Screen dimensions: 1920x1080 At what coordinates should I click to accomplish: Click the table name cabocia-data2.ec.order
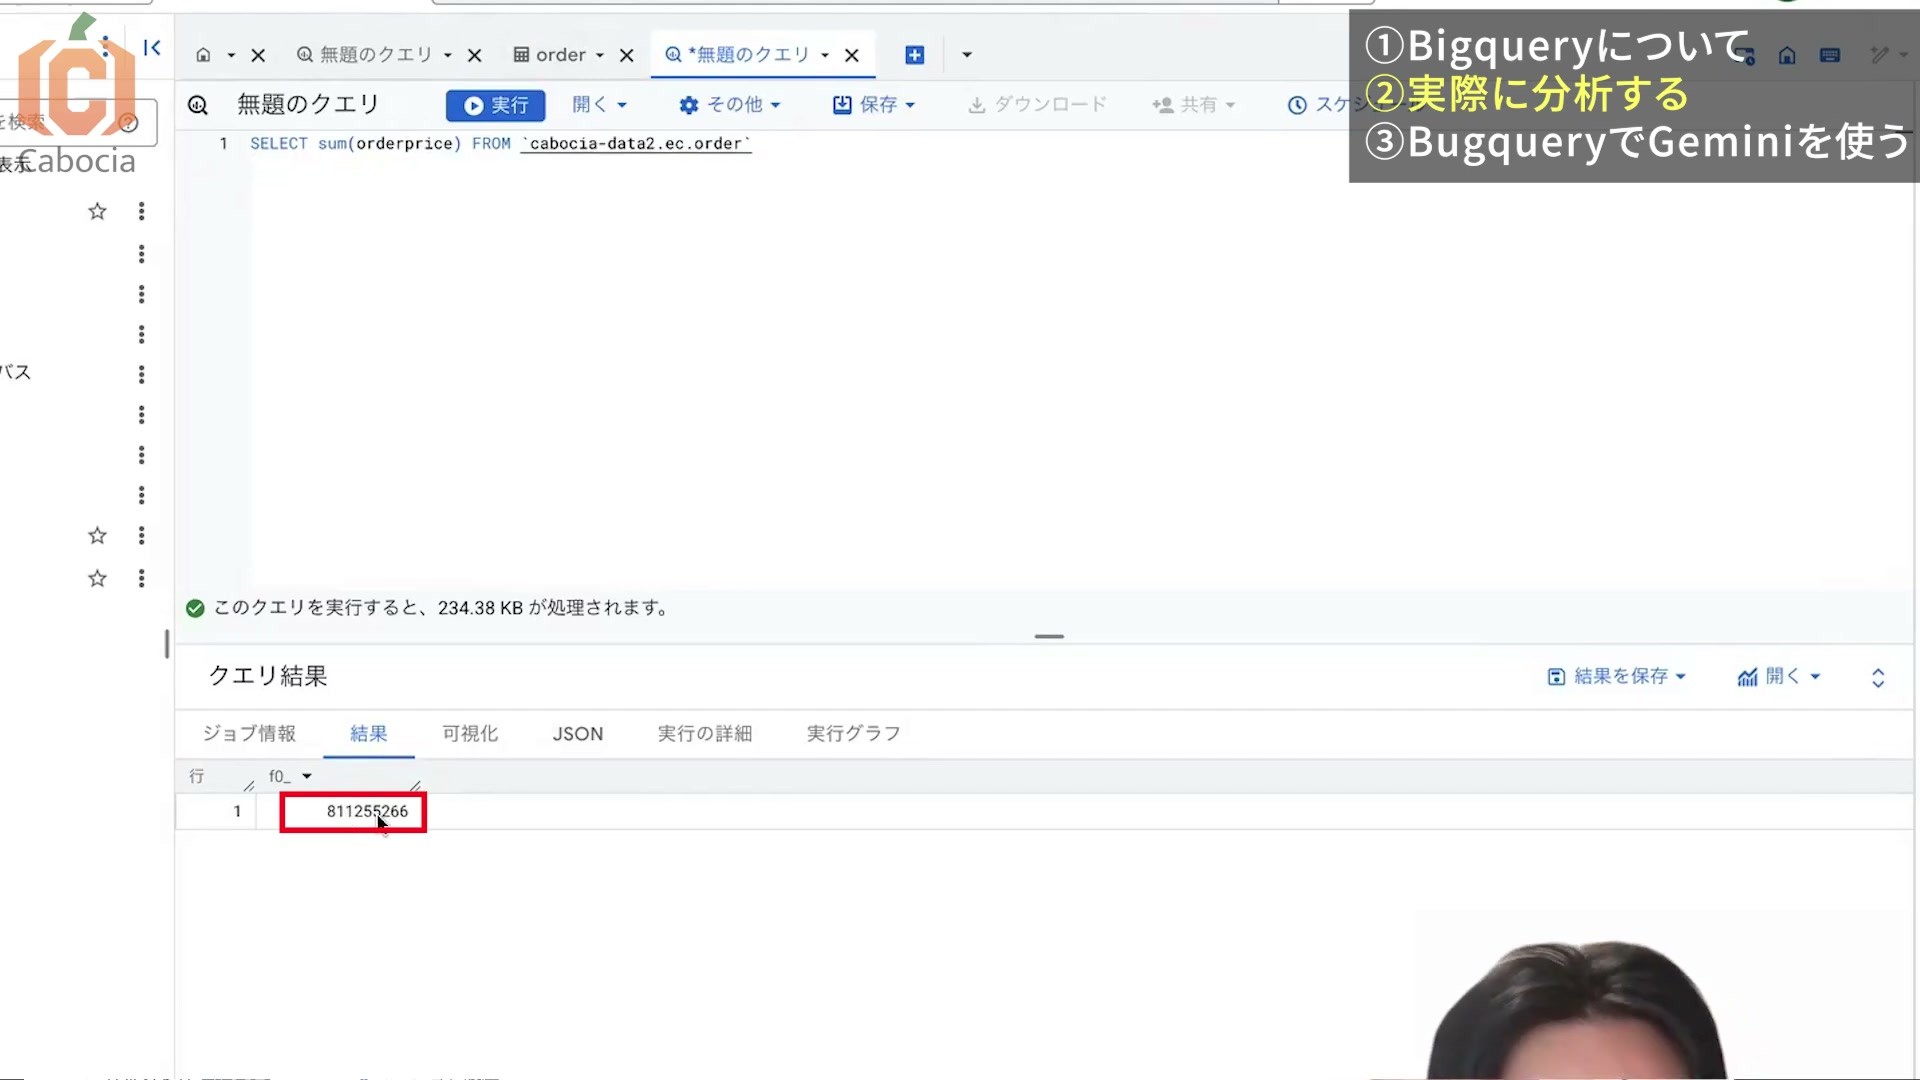(x=636, y=144)
